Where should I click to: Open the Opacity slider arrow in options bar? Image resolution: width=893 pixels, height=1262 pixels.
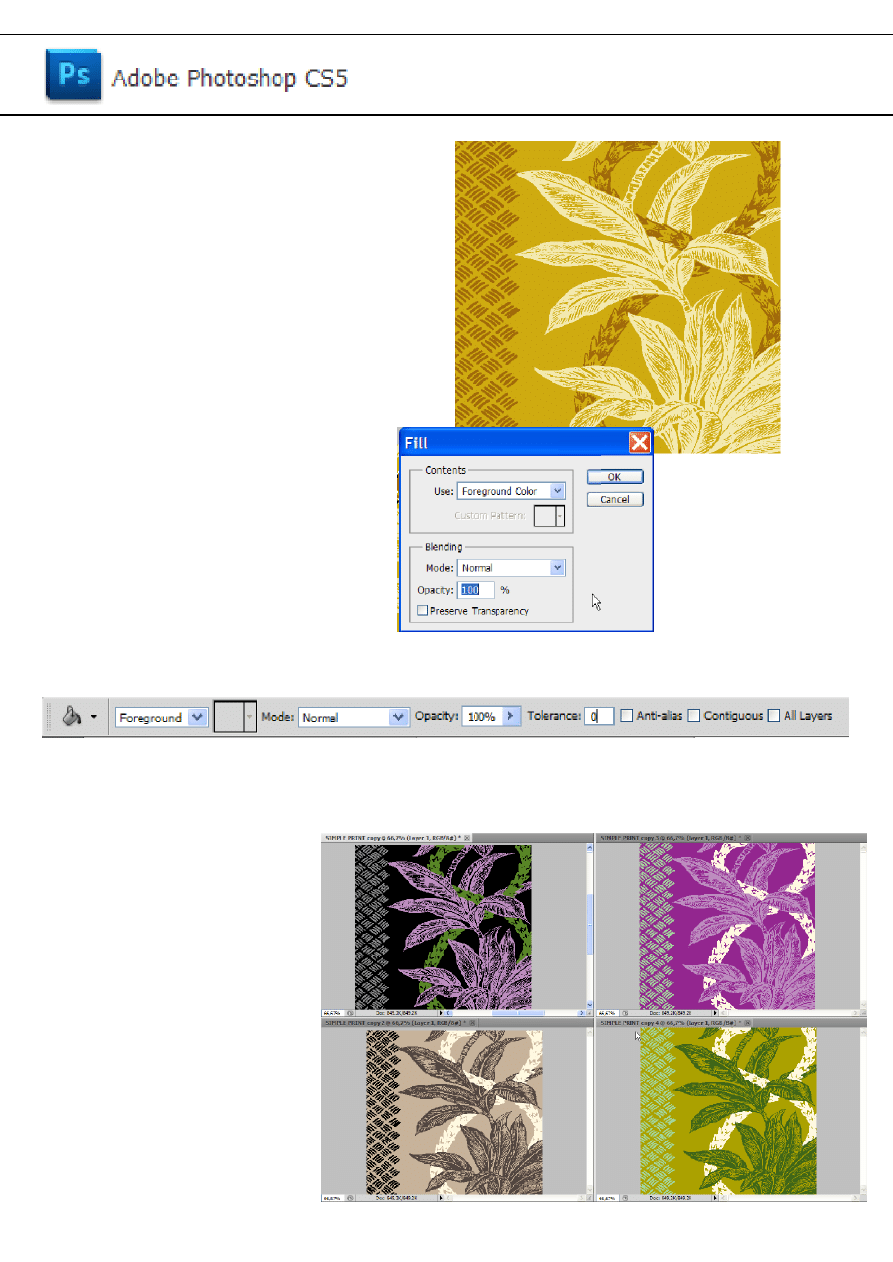click(511, 717)
